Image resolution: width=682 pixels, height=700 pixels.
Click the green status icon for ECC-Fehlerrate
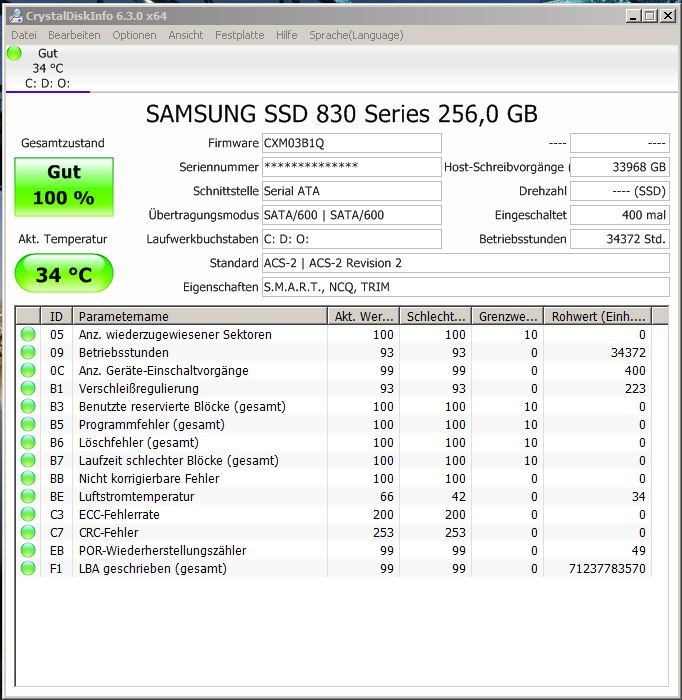click(28, 514)
